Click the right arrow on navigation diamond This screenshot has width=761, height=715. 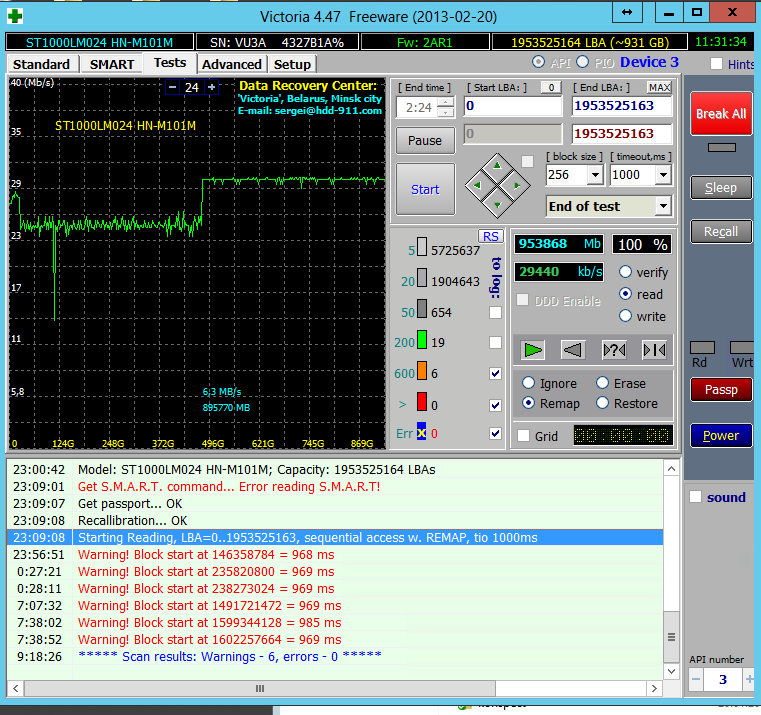[517, 185]
